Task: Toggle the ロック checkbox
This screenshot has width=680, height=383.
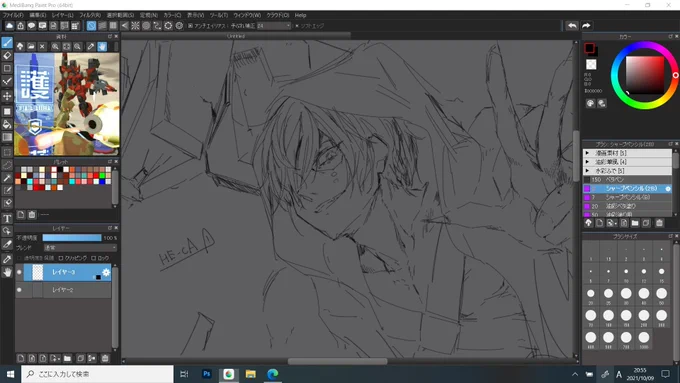Action: point(94,258)
